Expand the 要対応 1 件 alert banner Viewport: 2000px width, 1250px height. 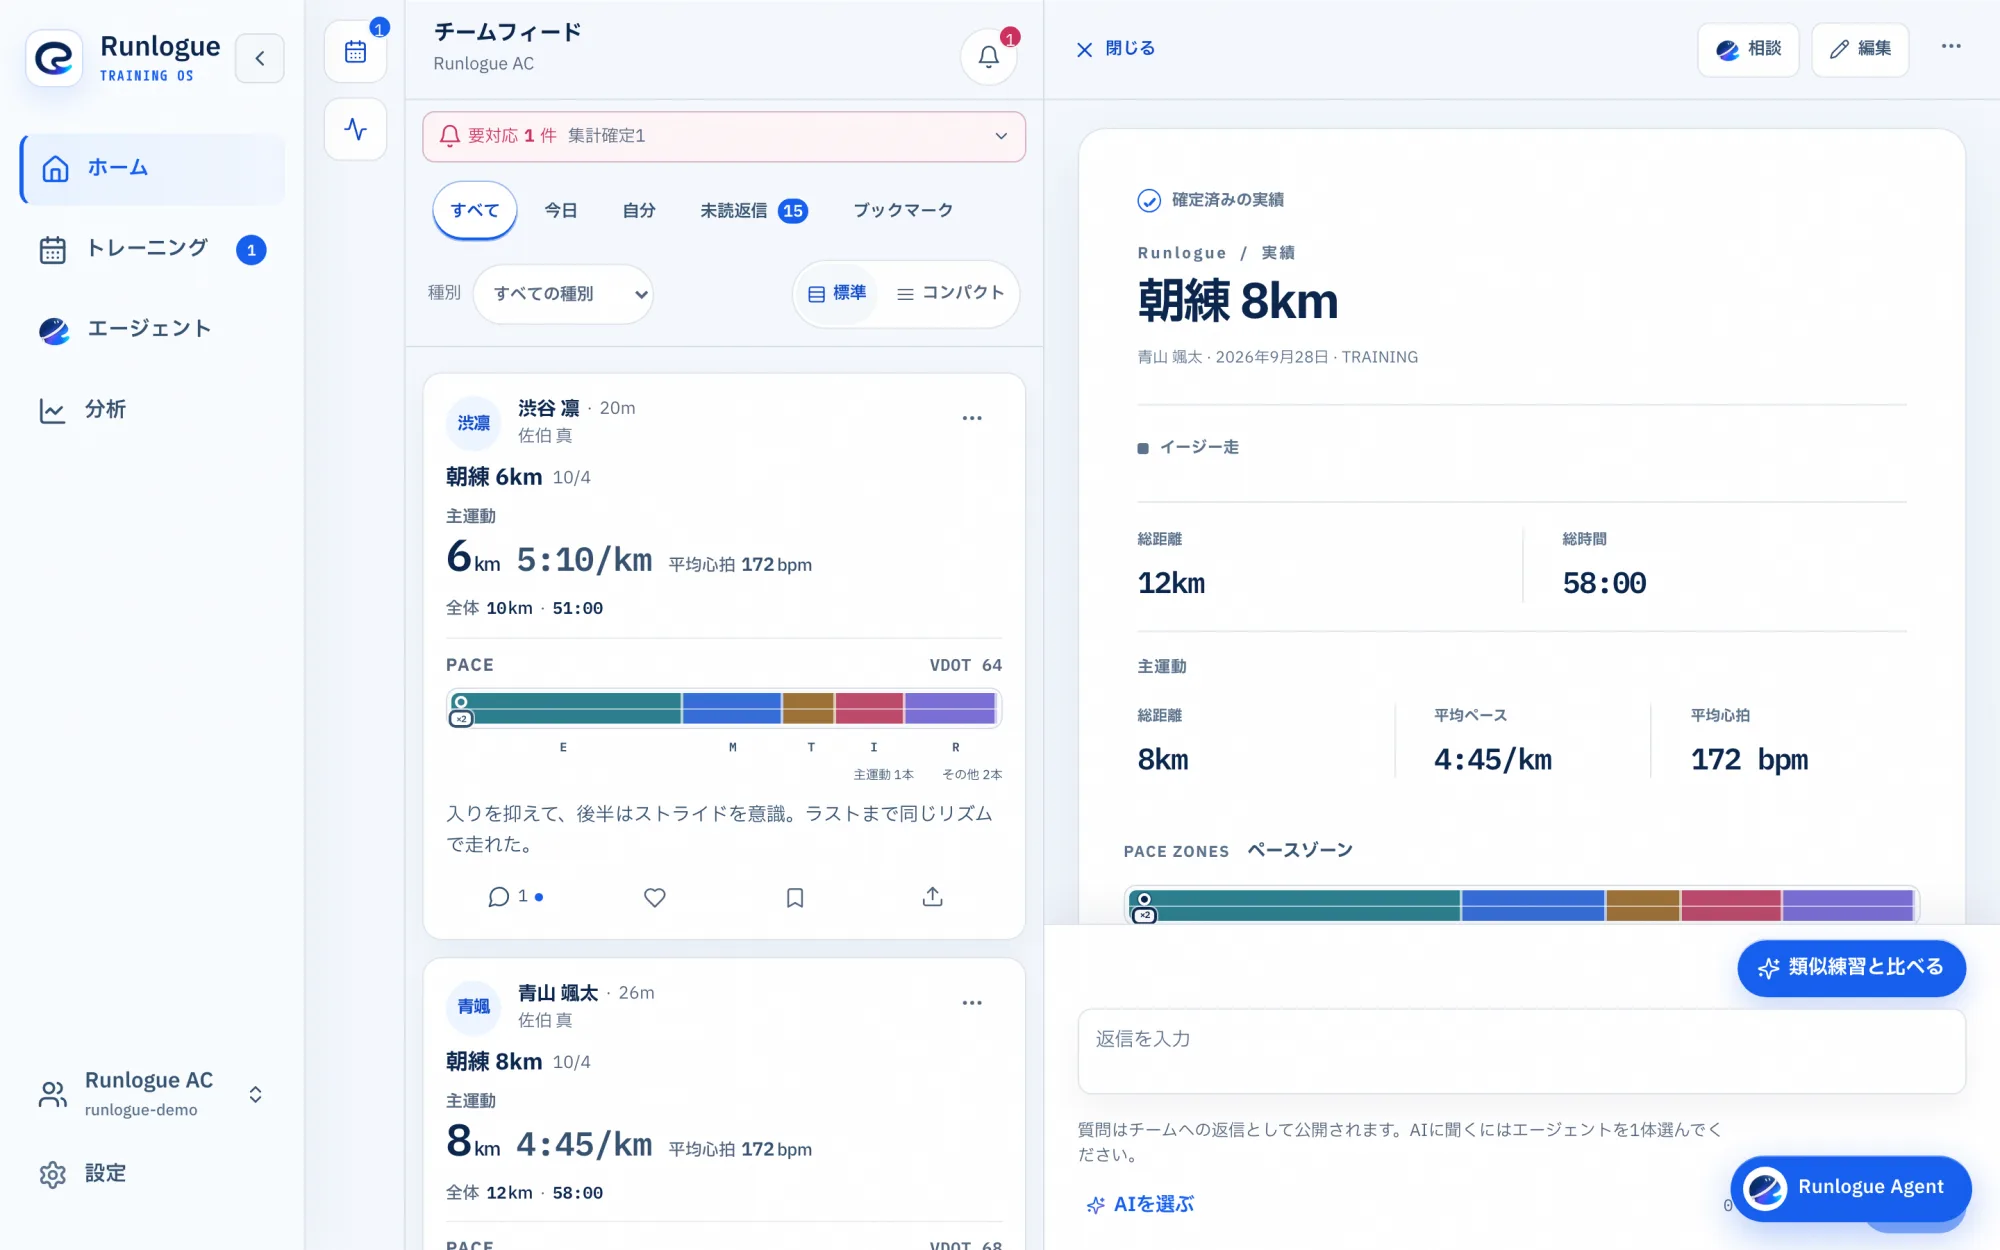[724, 136]
